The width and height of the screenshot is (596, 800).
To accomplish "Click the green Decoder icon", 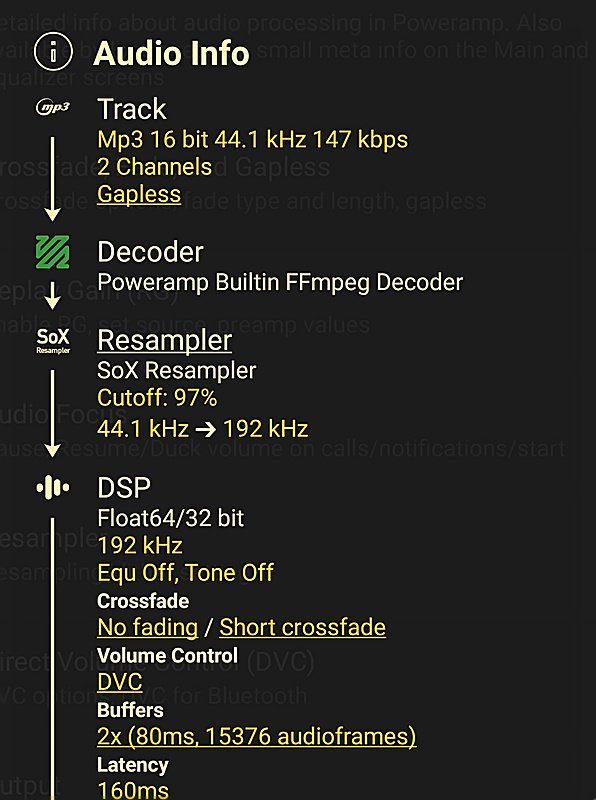I will pyautogui.click(x=51, y=251).
